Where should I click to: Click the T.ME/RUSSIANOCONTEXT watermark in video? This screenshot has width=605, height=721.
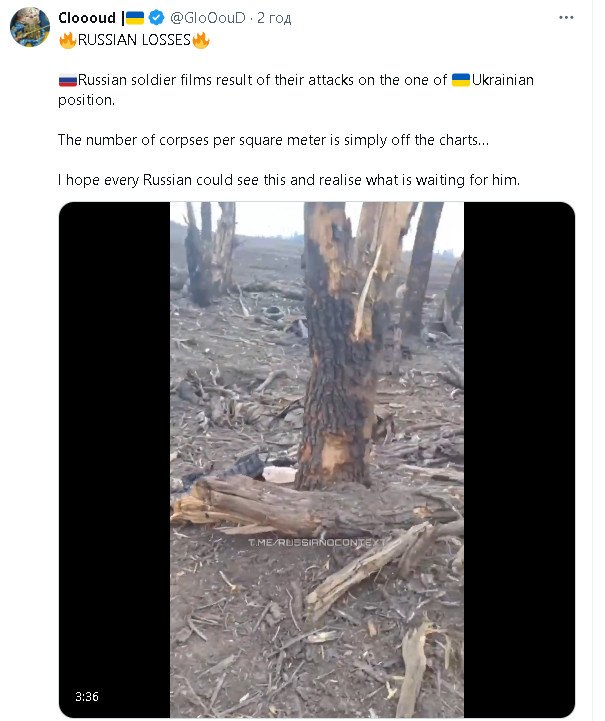(317, 543)
